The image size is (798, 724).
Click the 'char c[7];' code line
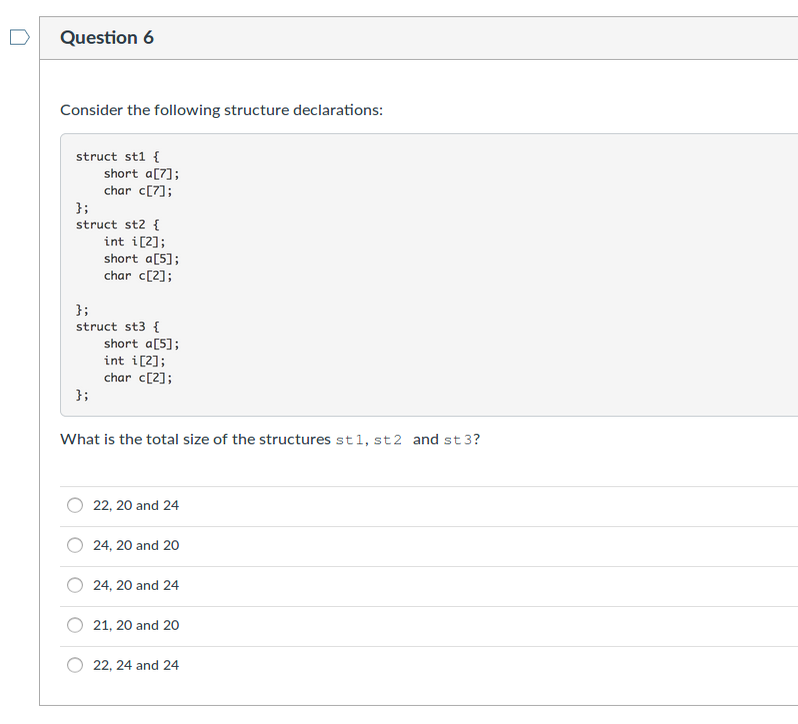[138, 191]
